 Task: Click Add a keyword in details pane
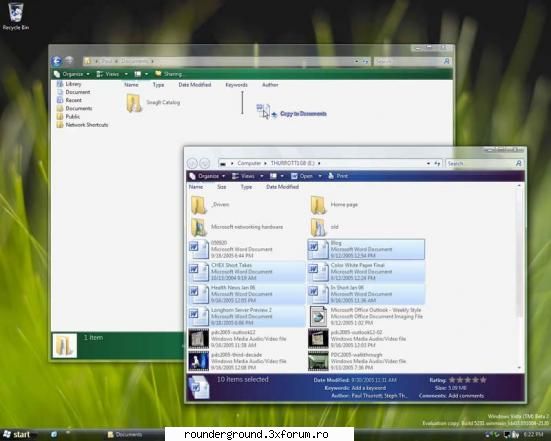click(x=369, y=388)
